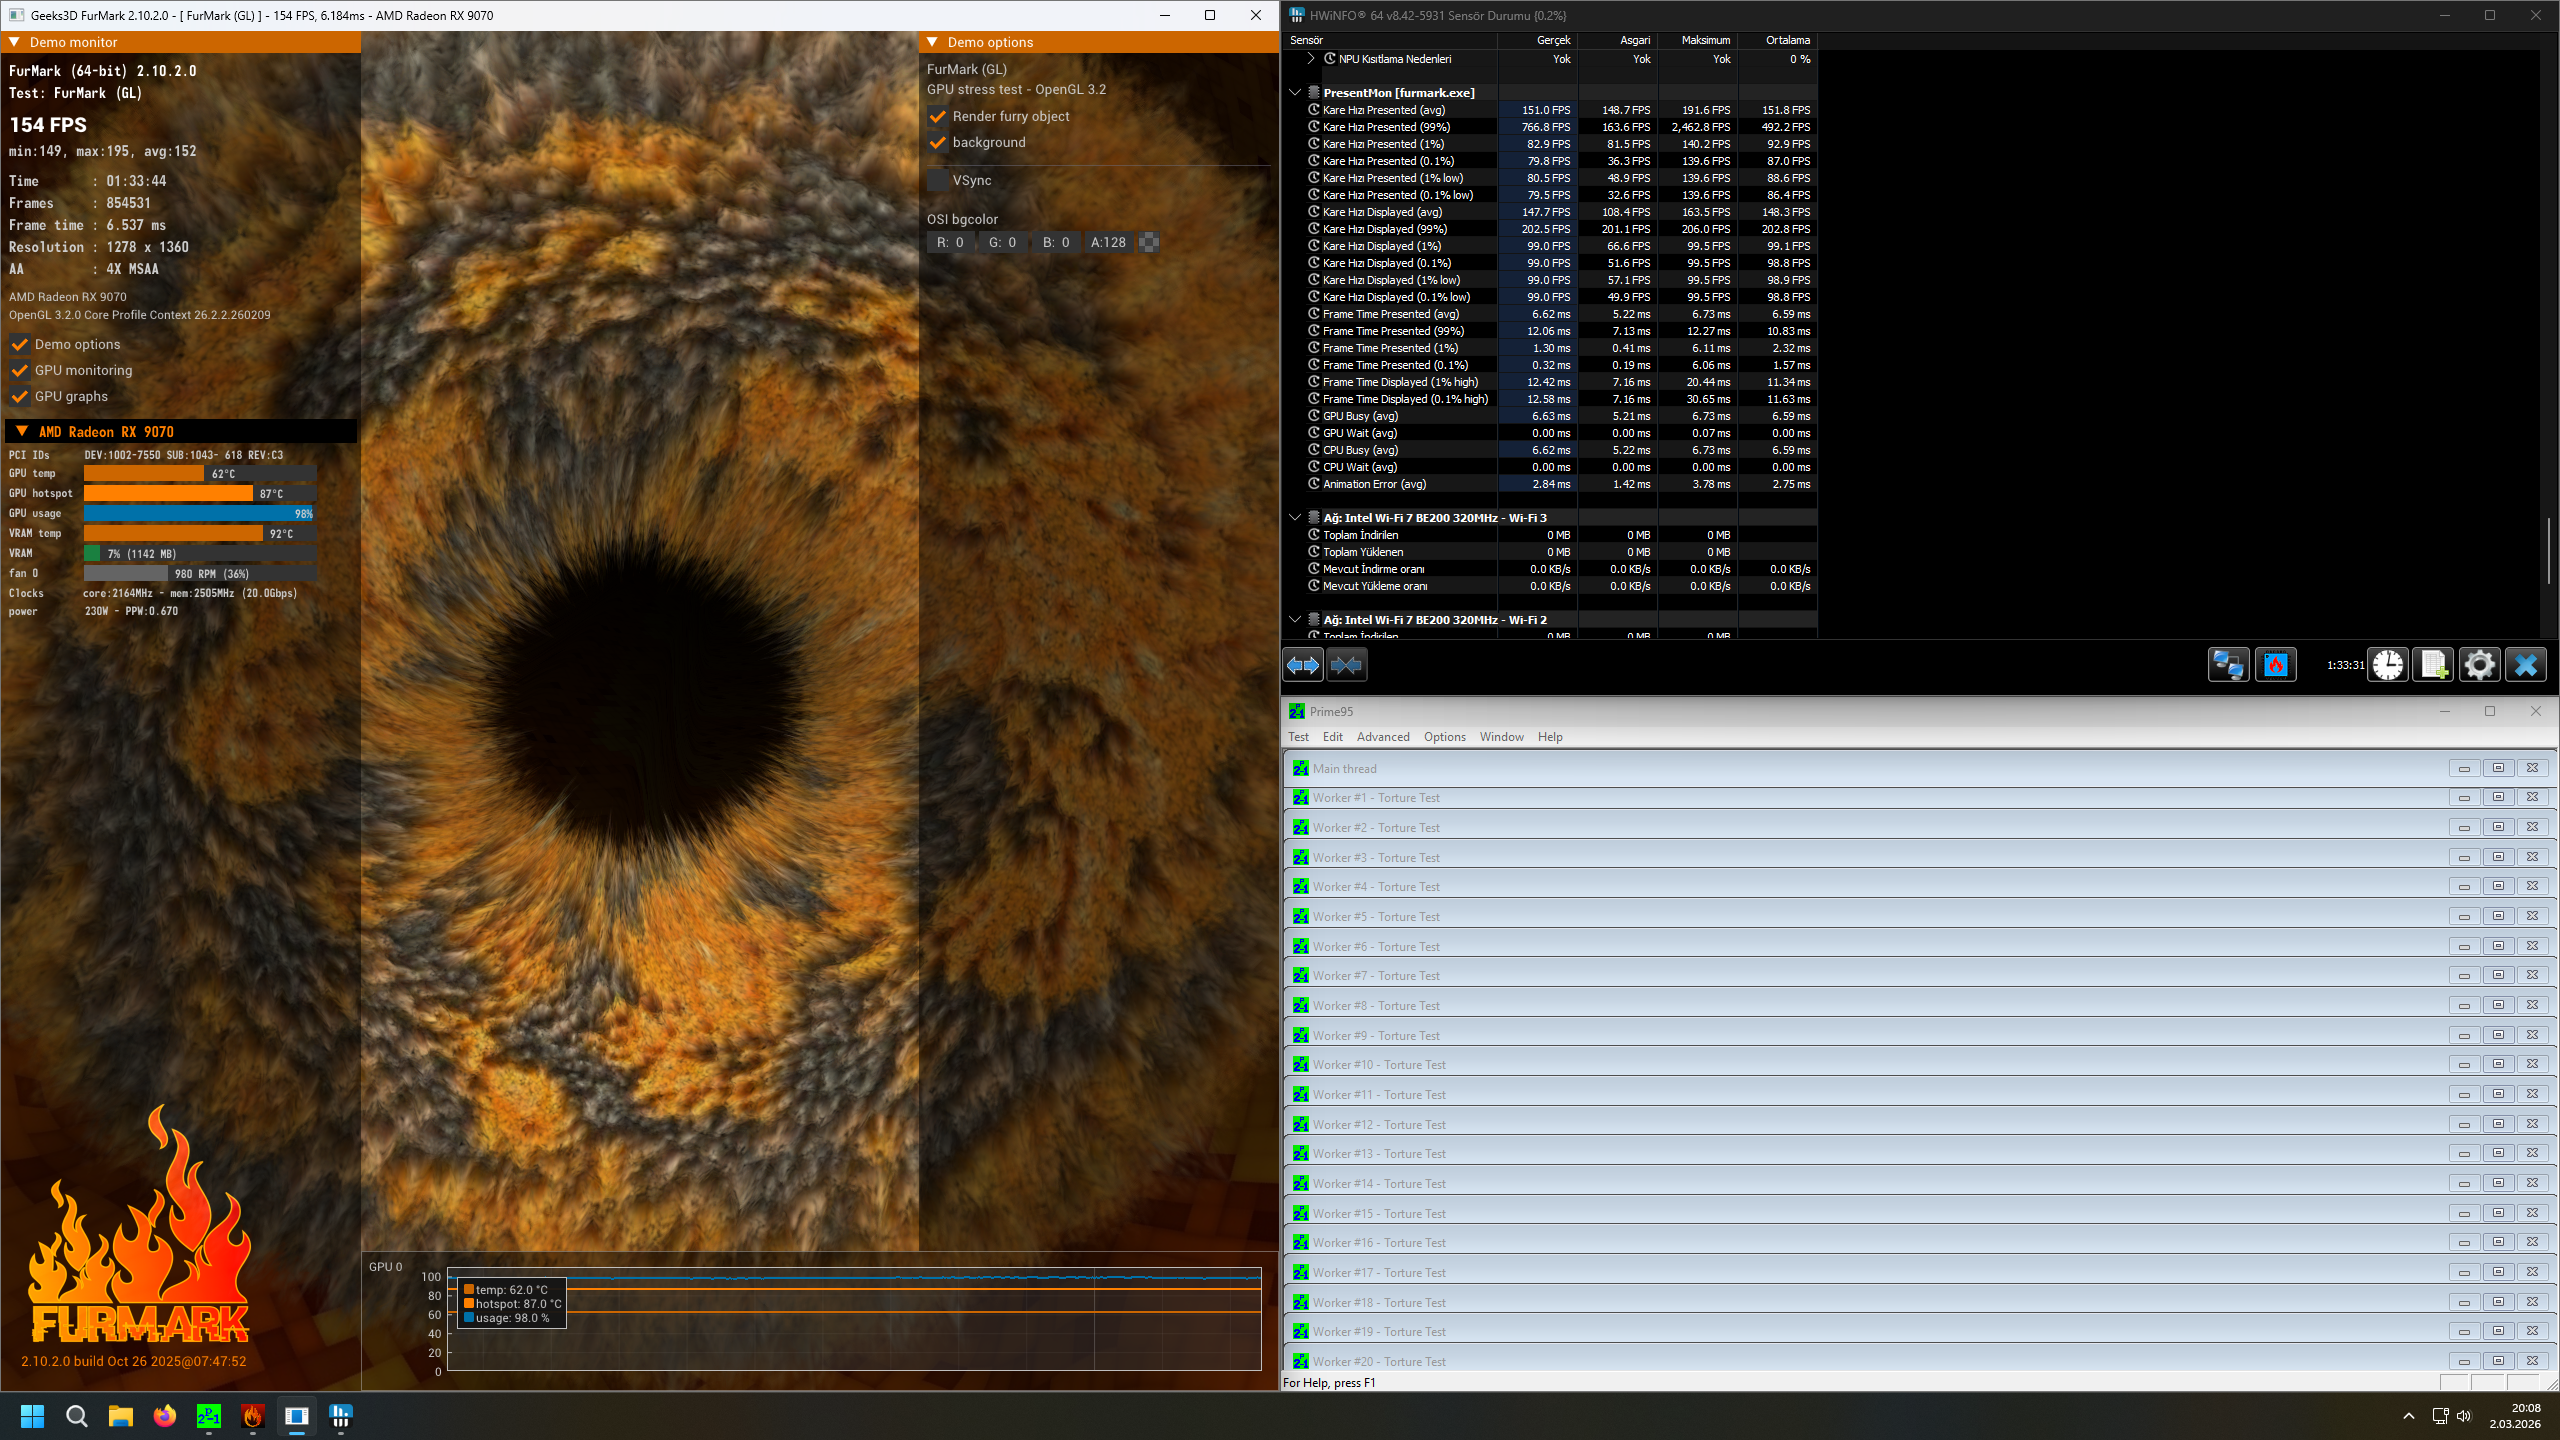2560x1440 pixels.
Task: Open HWiNFO sensor settings gear
Action: point(2480,665)
